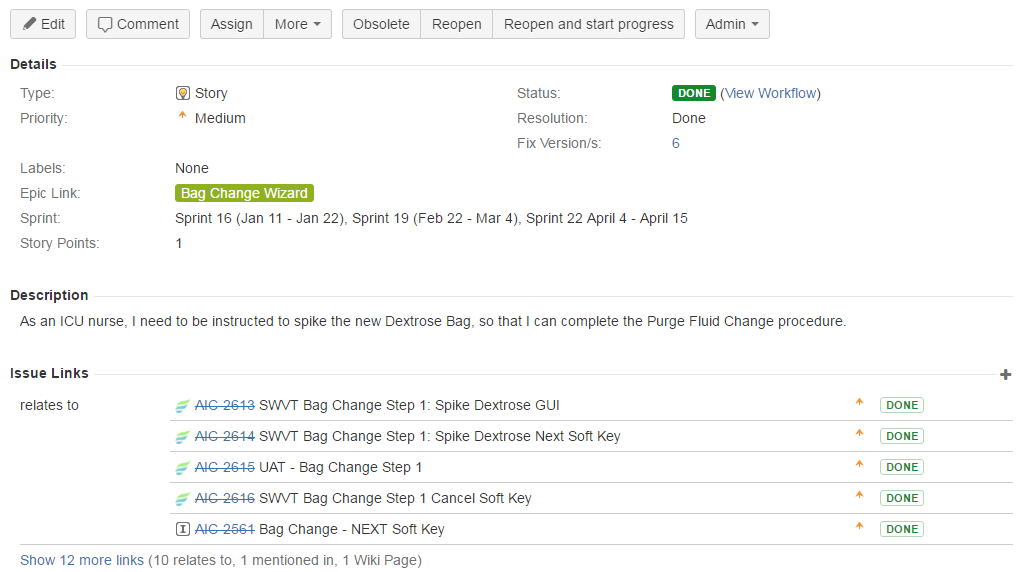Mark the issue as Obsolete
1023x572 pixels.
pyautogui.click(x=381, y=24)
